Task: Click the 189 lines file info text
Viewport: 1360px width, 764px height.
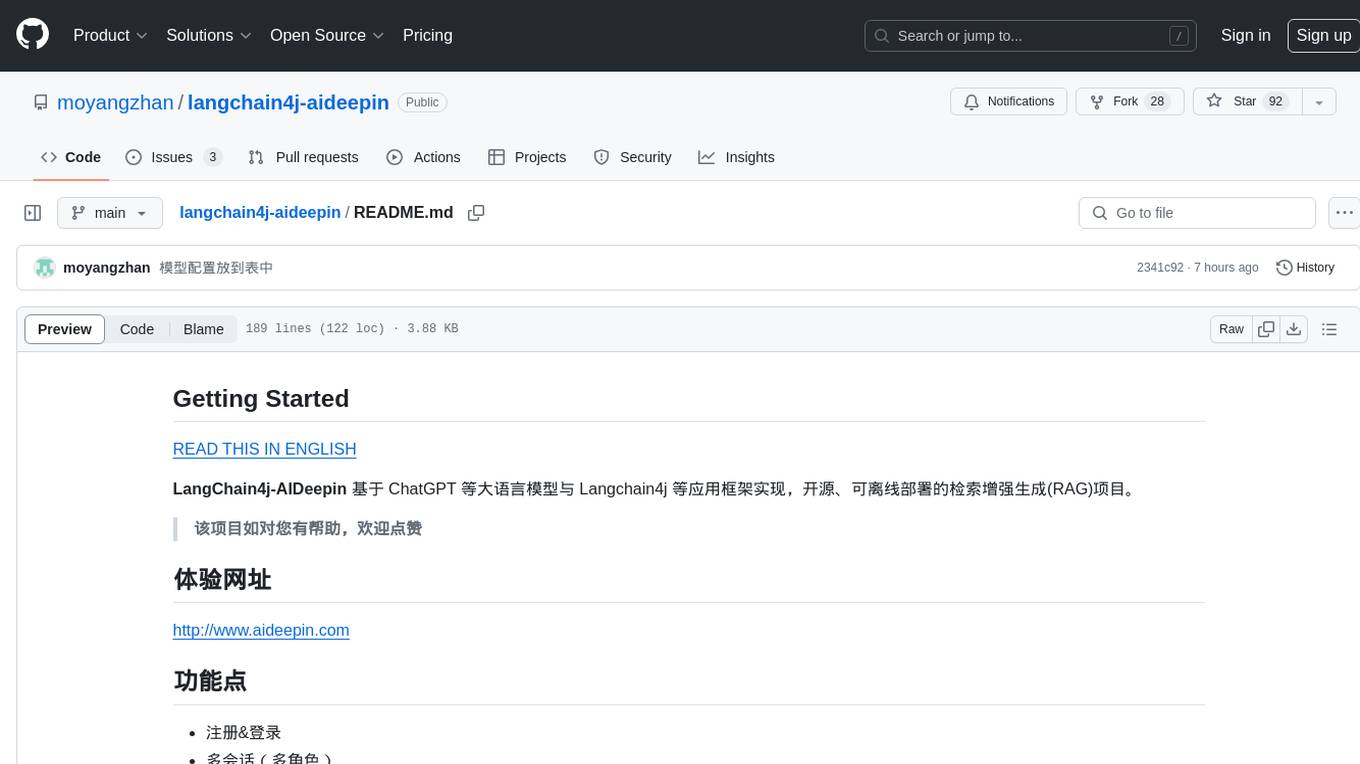Action: click(x=352, y=329)
